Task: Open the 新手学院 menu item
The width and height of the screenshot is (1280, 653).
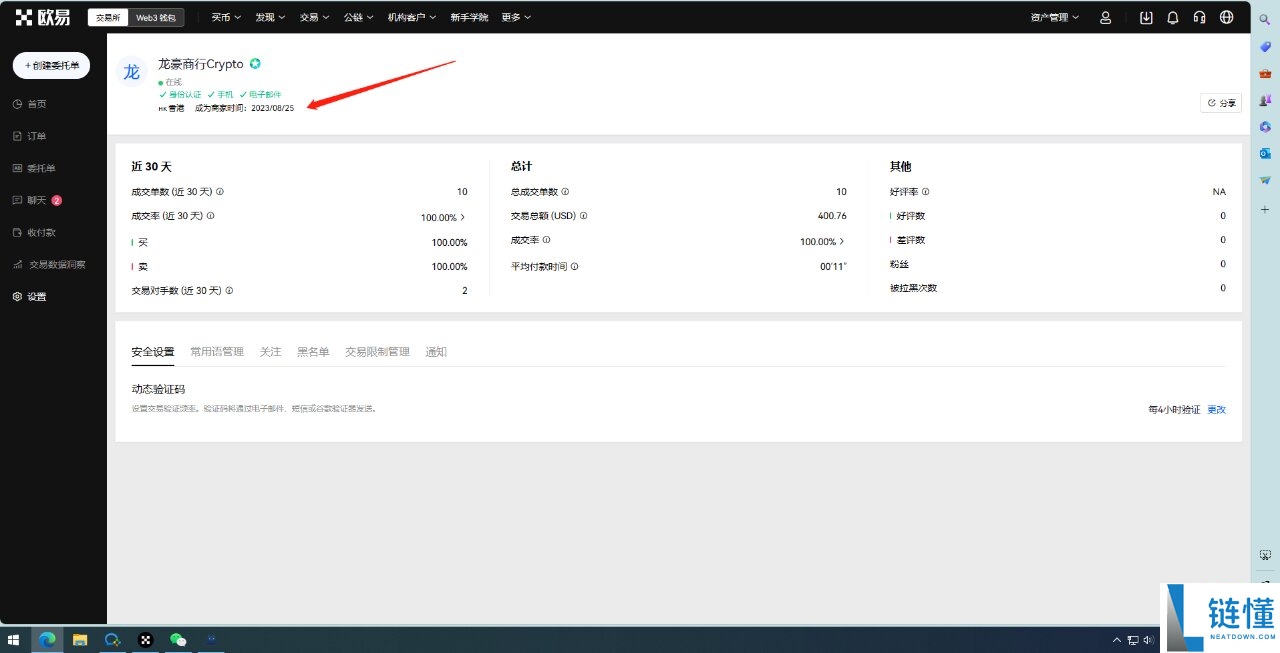Action: pyautogui.click(x=469, y=17)
